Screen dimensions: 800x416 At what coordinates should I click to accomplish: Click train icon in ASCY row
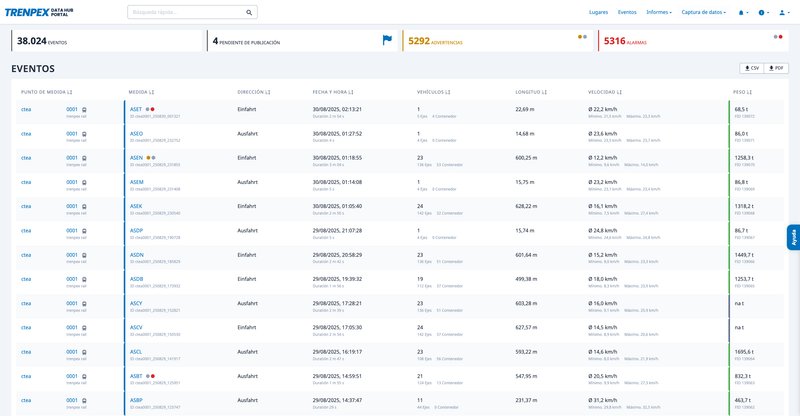coord(84,304)
